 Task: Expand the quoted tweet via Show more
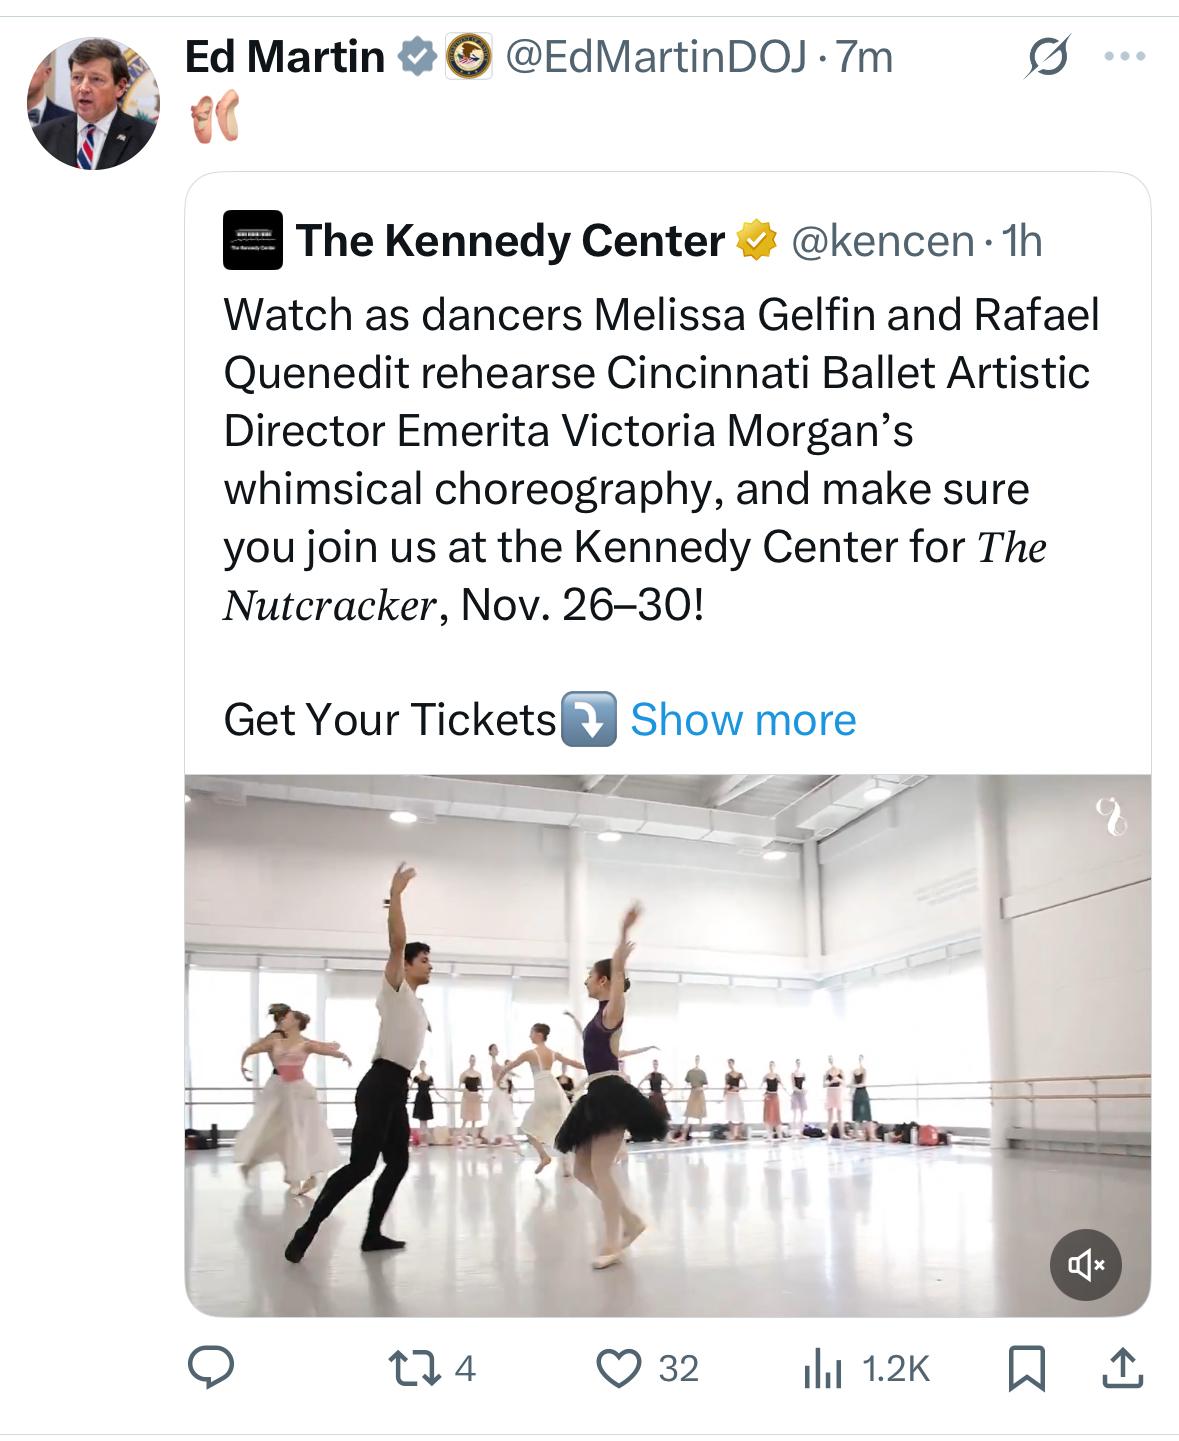[x=743, y=720]
